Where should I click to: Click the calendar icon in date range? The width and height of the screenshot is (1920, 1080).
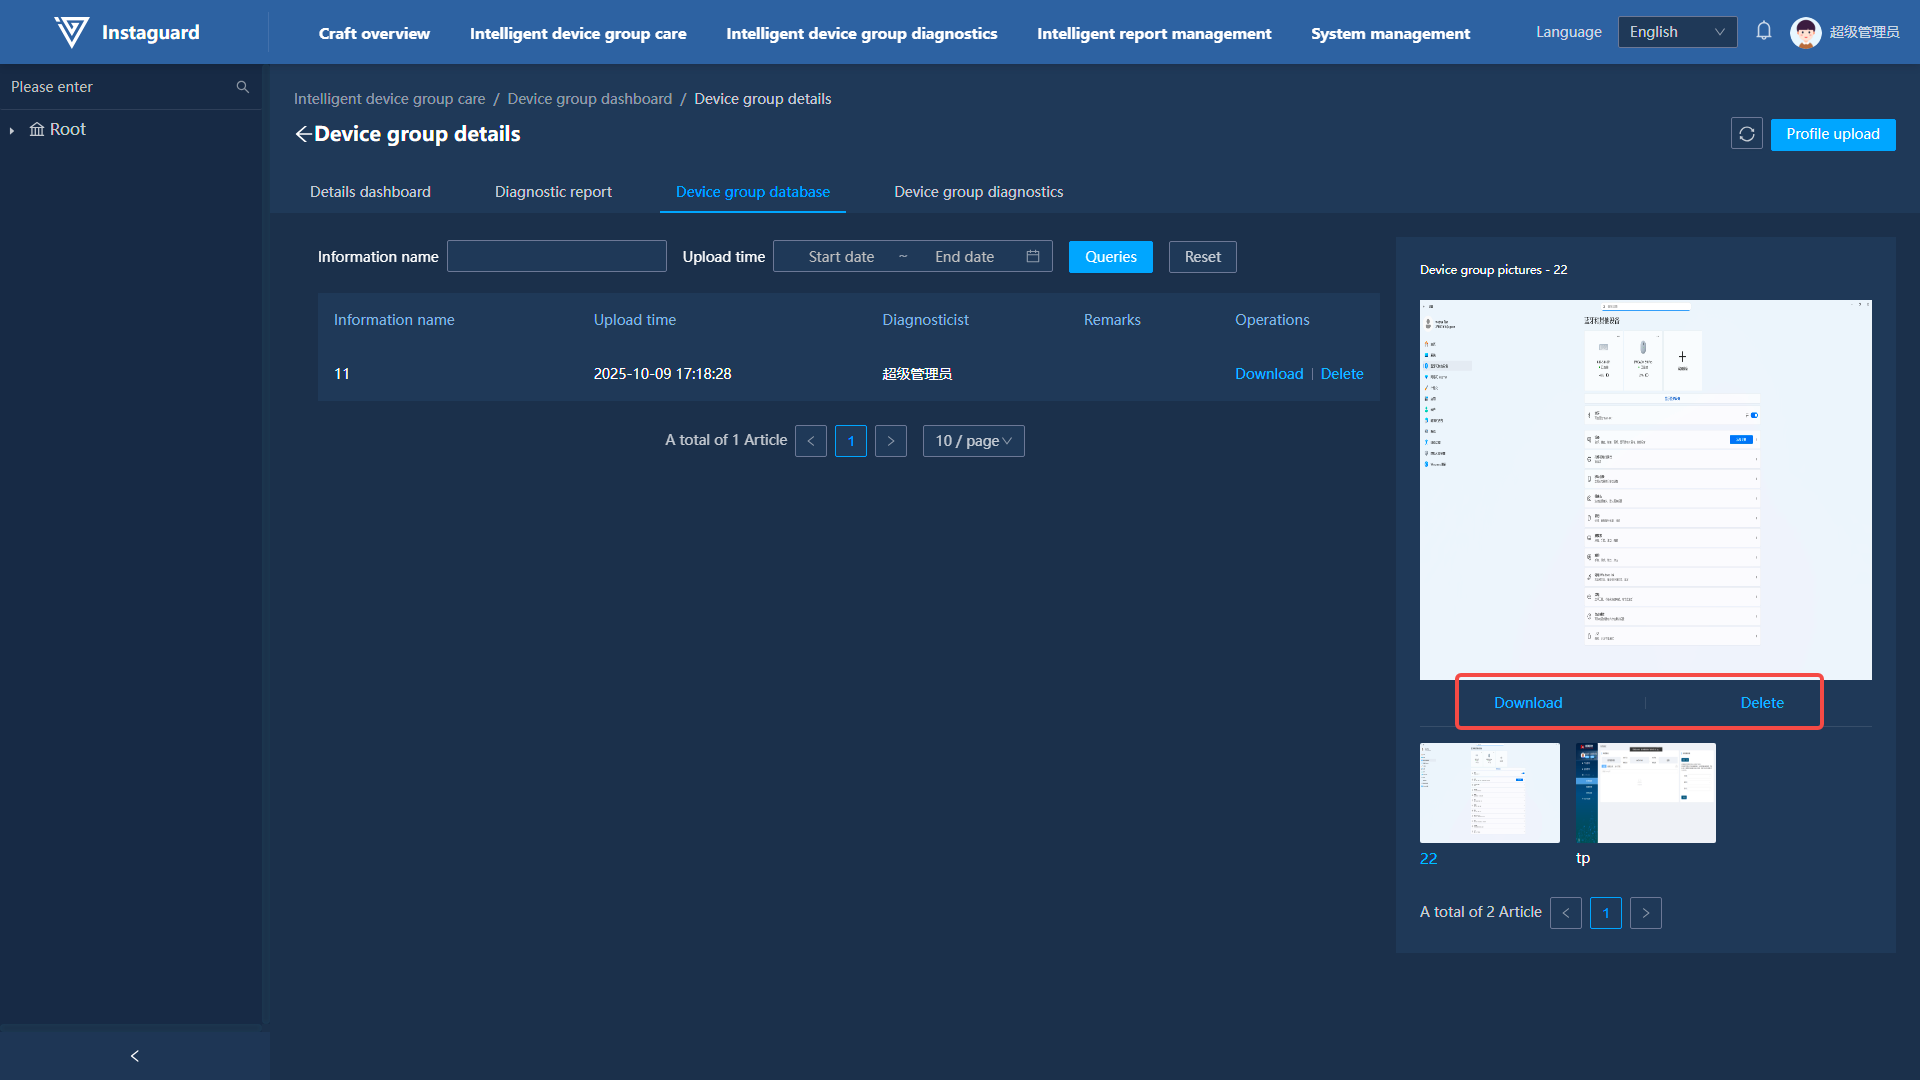[x=1033, y=257]
